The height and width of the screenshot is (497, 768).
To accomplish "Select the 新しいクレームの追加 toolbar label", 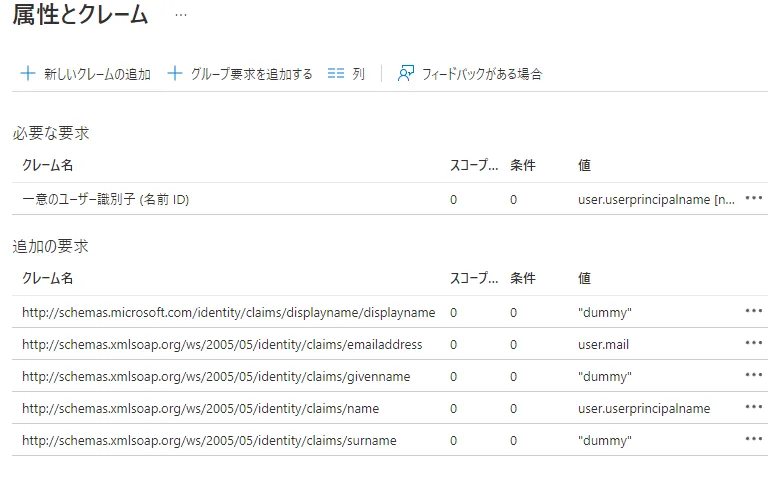I will (97, 74).
